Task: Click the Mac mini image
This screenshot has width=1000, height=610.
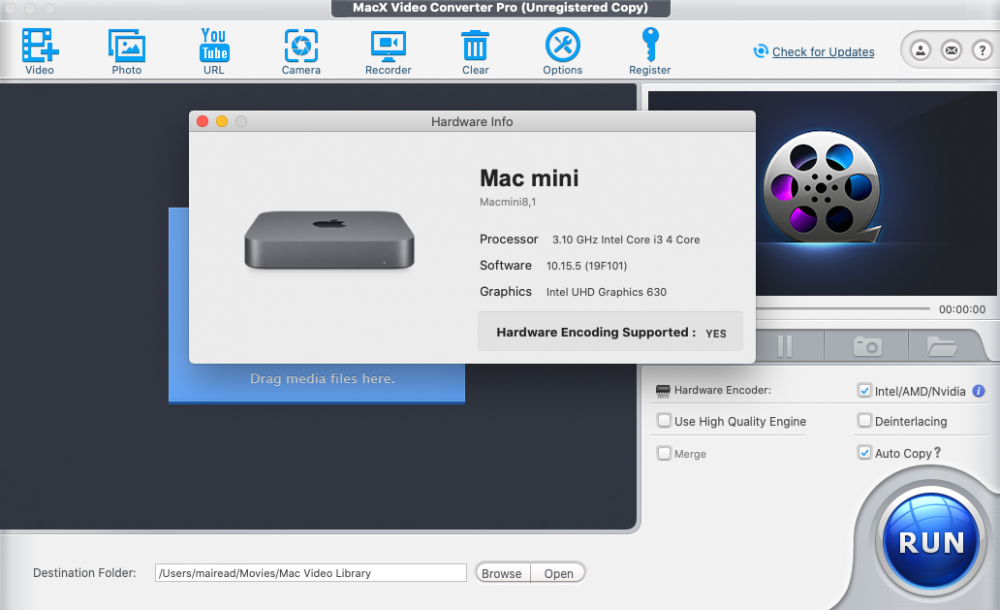Action: tap(329, 240)
